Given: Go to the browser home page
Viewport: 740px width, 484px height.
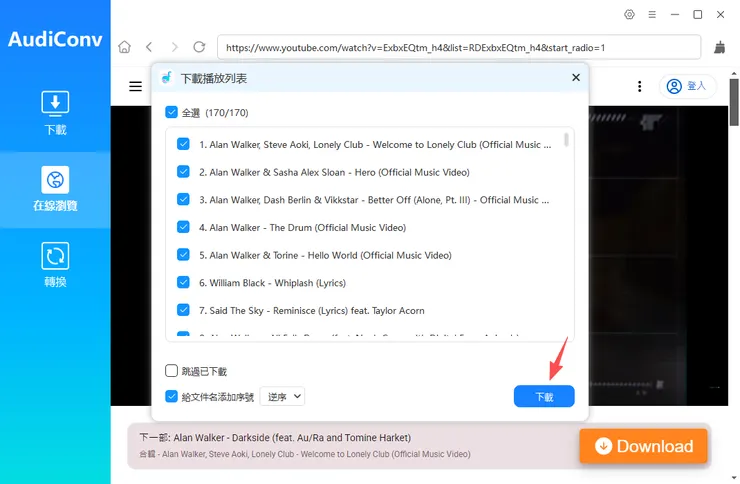Looking at the screenshot, I should pyautogui.click(x=125, y=47).
